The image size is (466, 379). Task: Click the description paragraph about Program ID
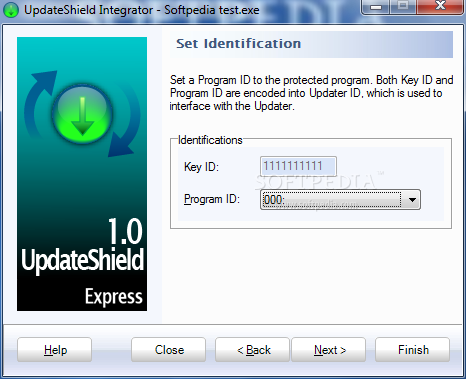coord(311,93)
